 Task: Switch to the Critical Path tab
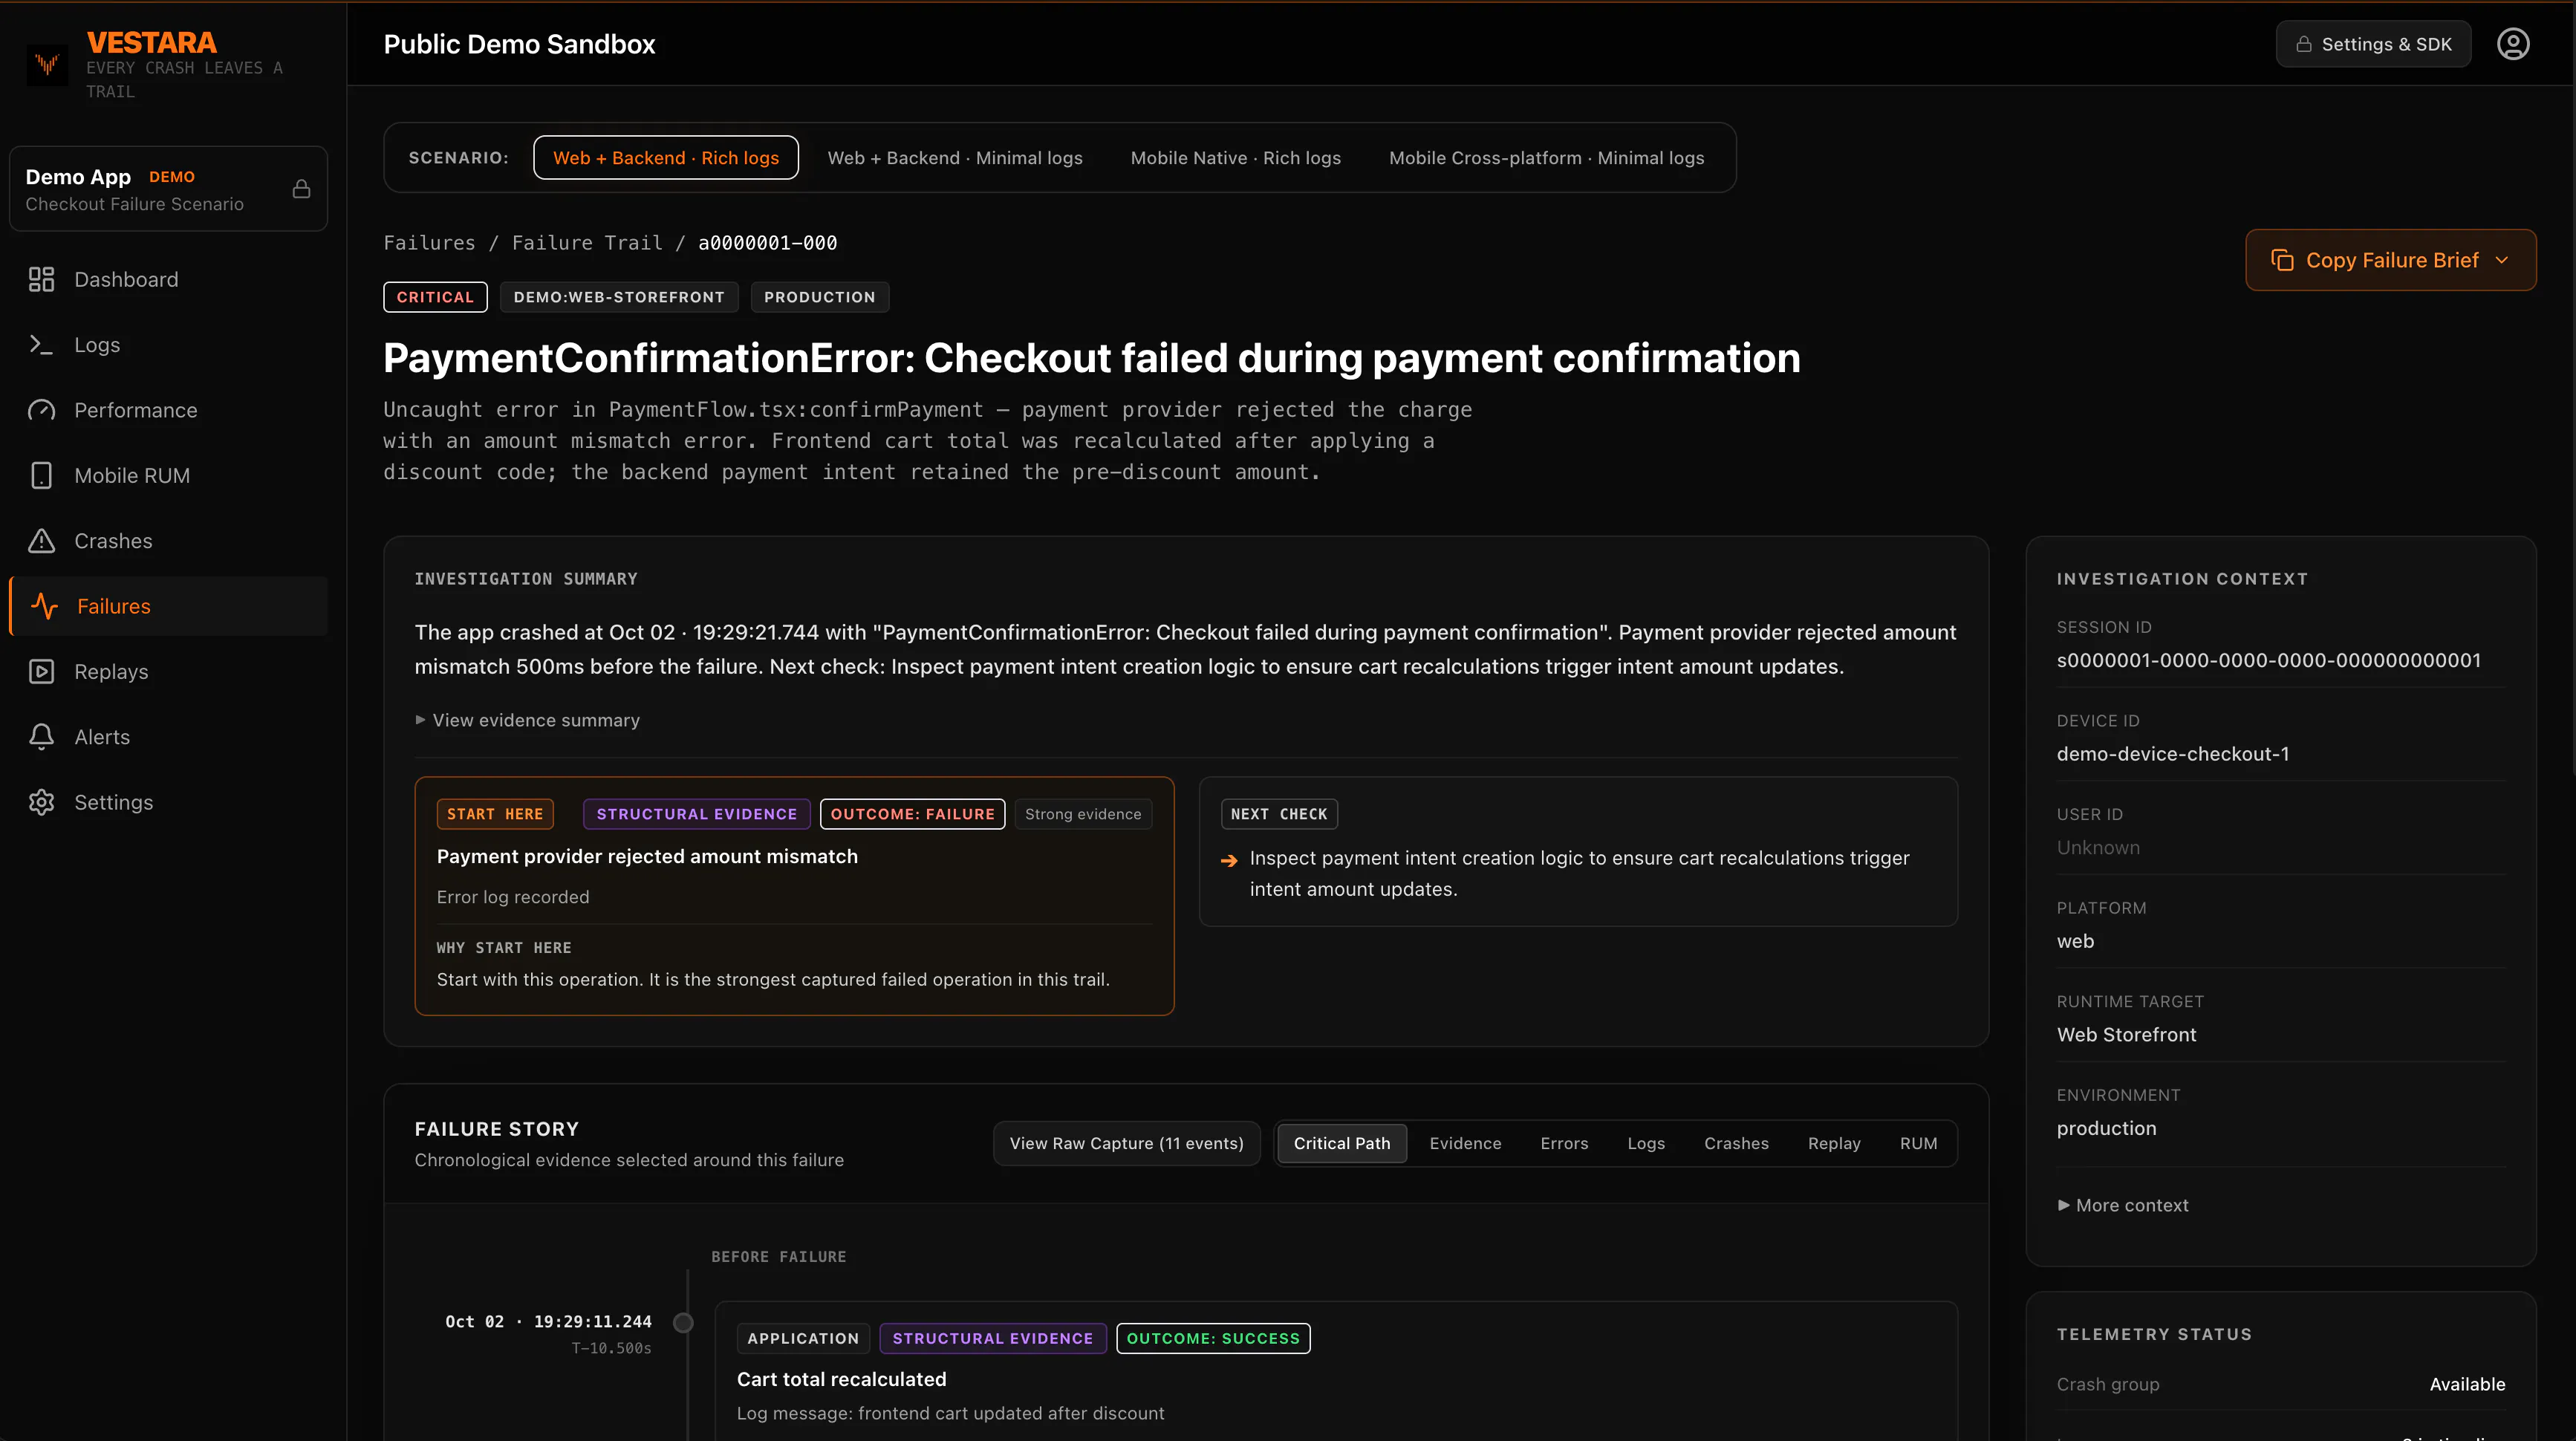click(1342, 1143)
